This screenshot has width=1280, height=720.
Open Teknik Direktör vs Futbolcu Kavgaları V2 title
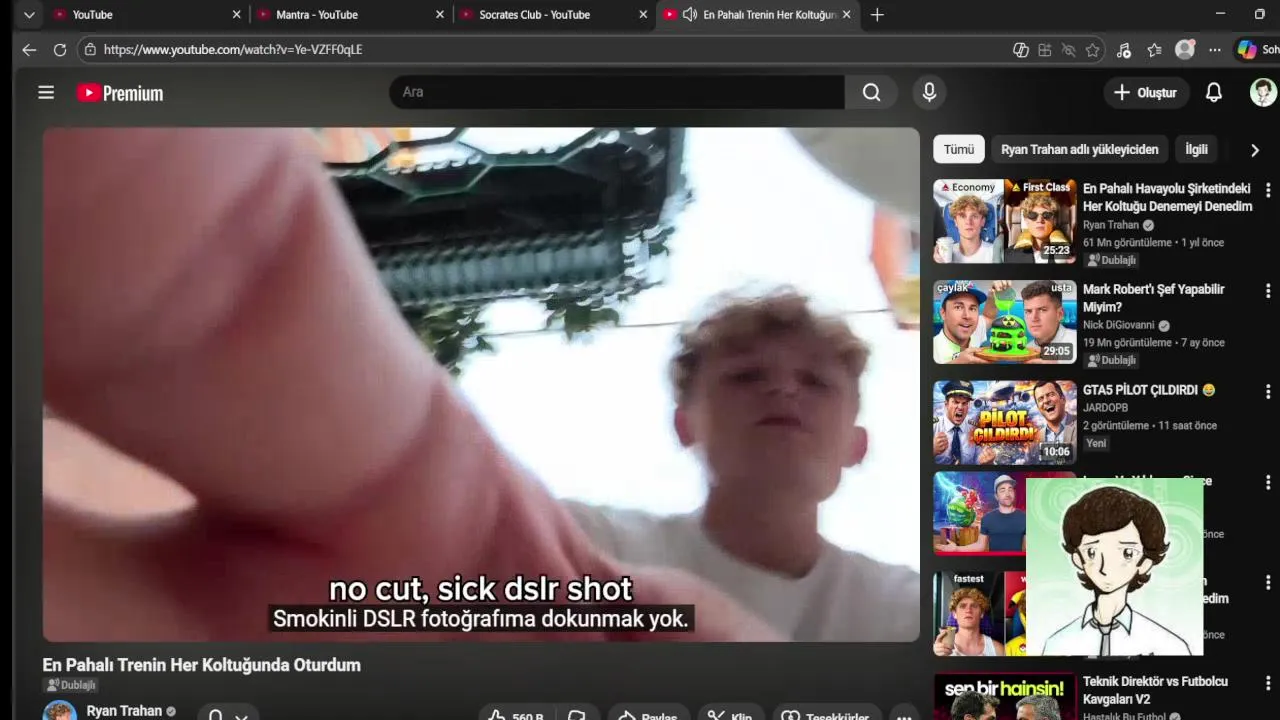click(1155, 690)
